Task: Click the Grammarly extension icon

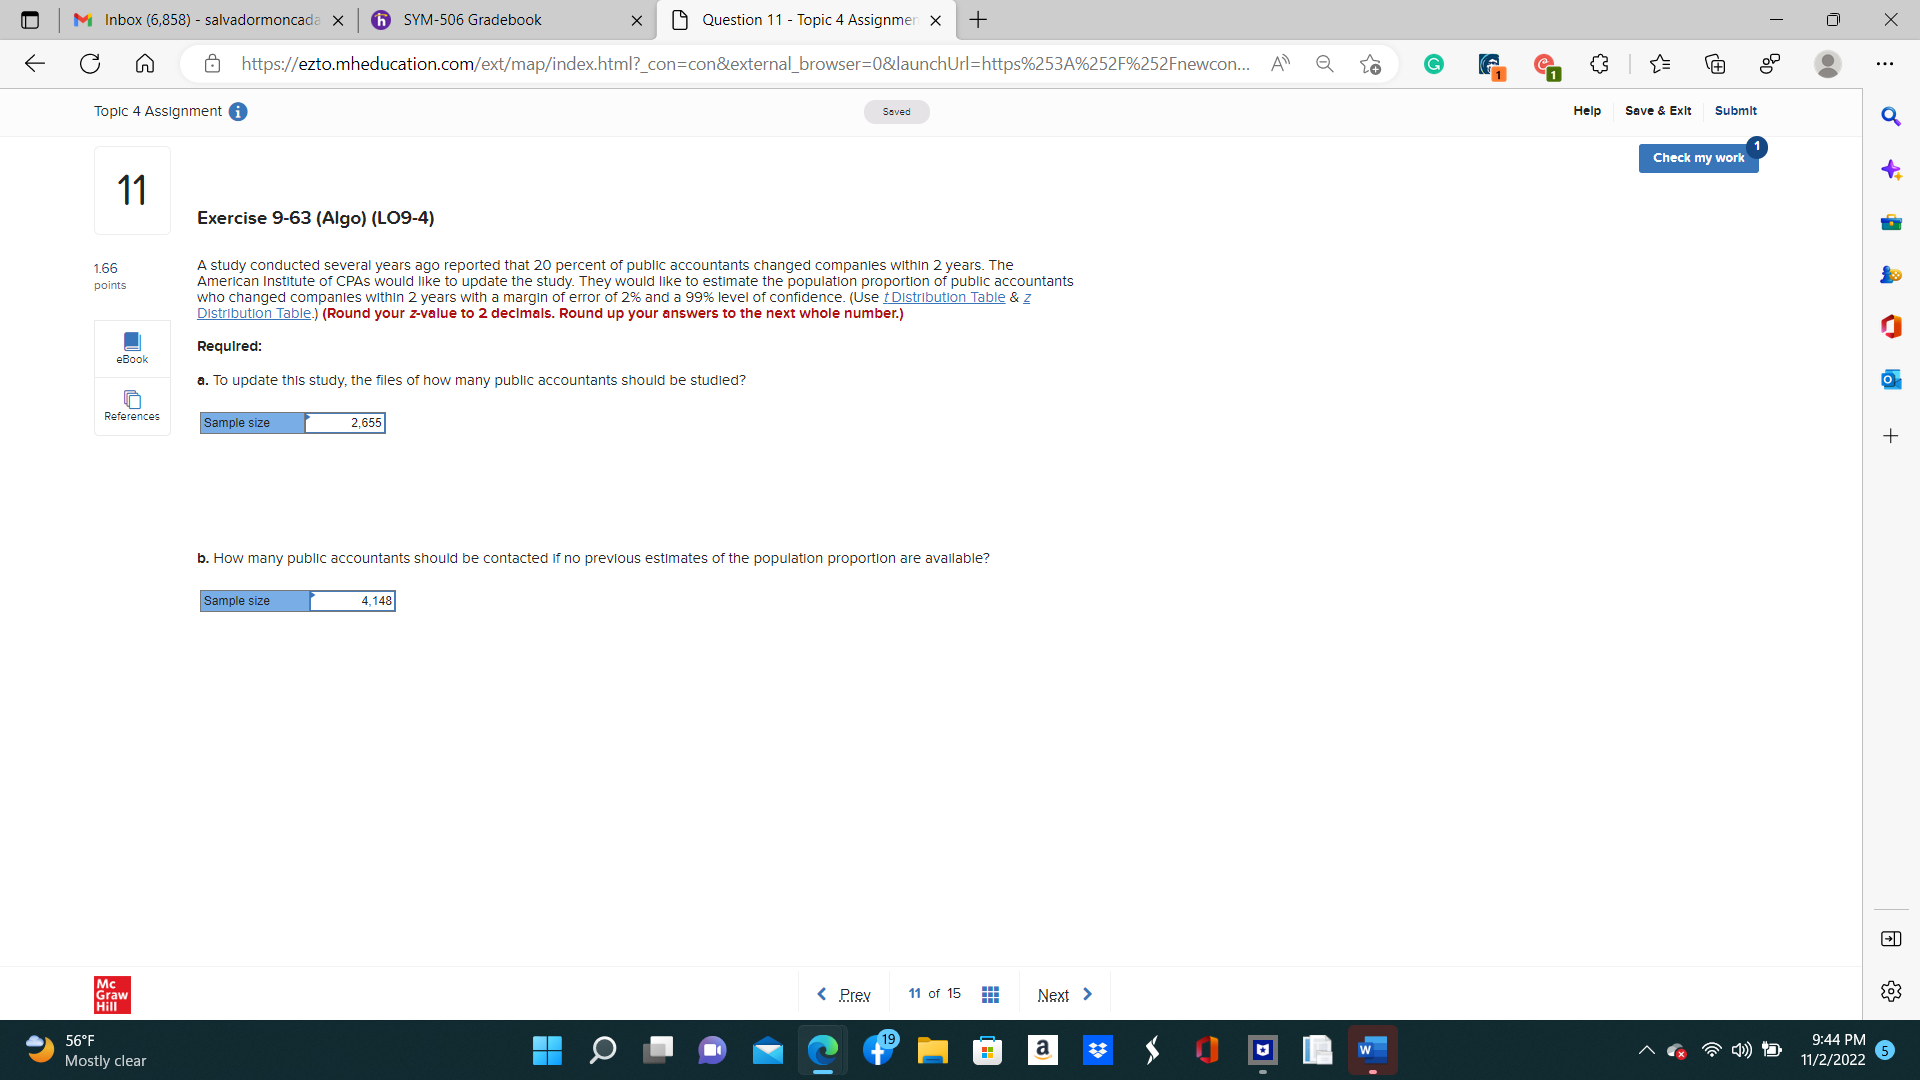Action: tap(1434, 64)
